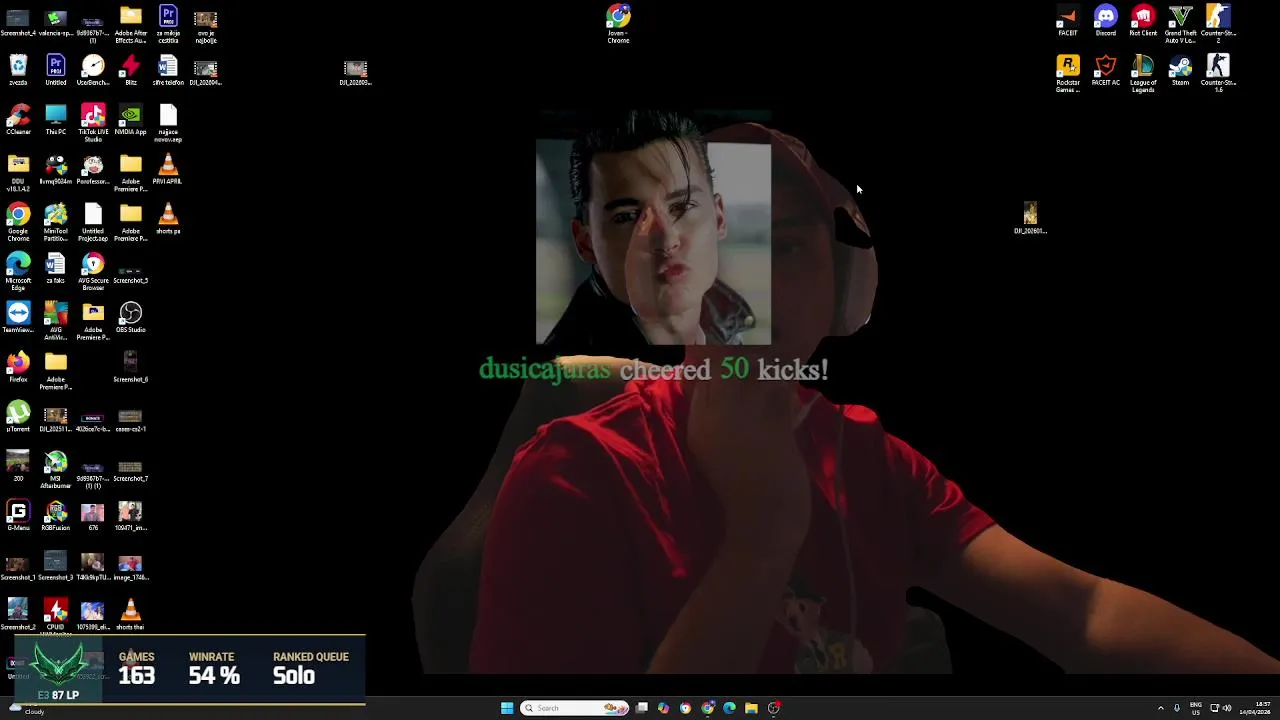Screen dimensions: 1280x720
Task: Open Steam desktop shortcut
Action: click(1180, 70)
